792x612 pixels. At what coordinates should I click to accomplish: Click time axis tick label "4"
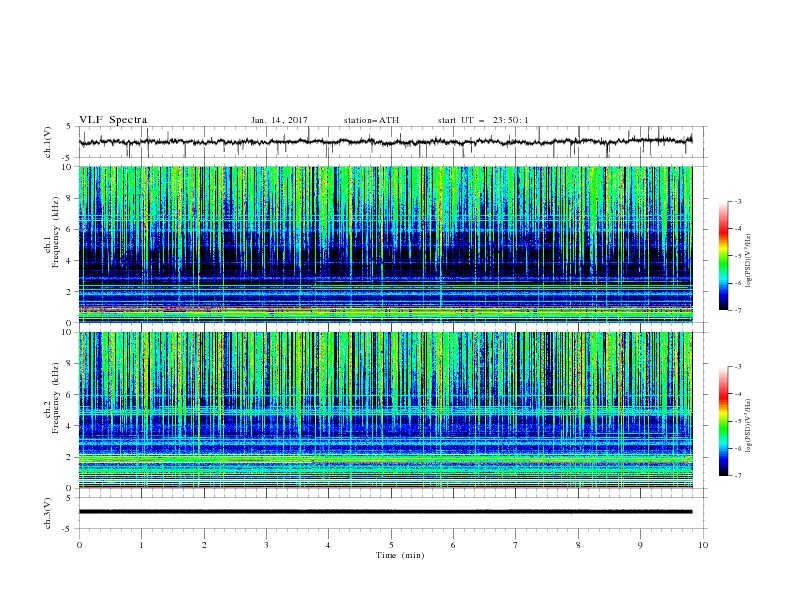tap(328, 545)
